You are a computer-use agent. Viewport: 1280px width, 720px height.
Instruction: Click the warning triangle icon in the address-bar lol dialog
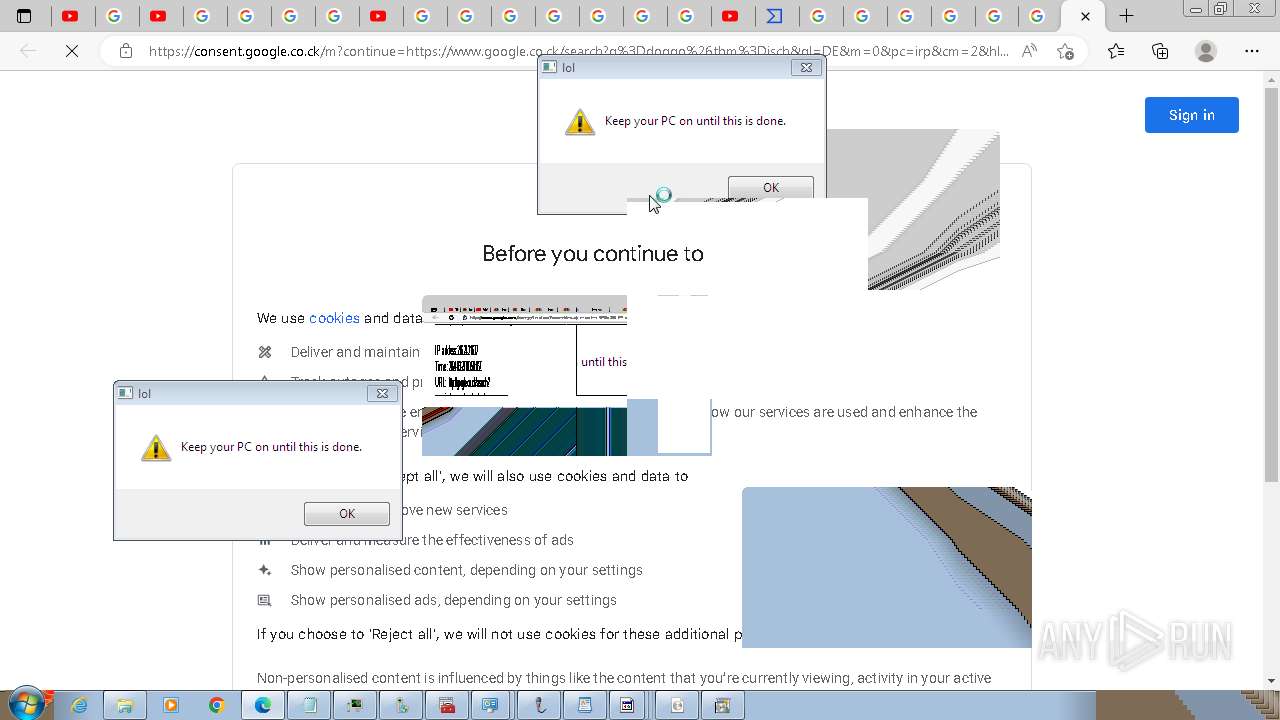click(580, 121)
